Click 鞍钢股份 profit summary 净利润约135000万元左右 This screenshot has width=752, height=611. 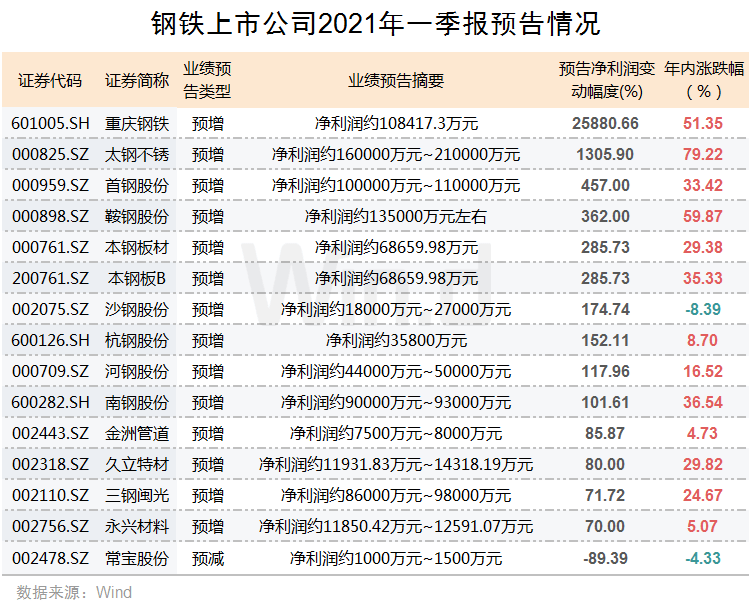click(396, 217)
